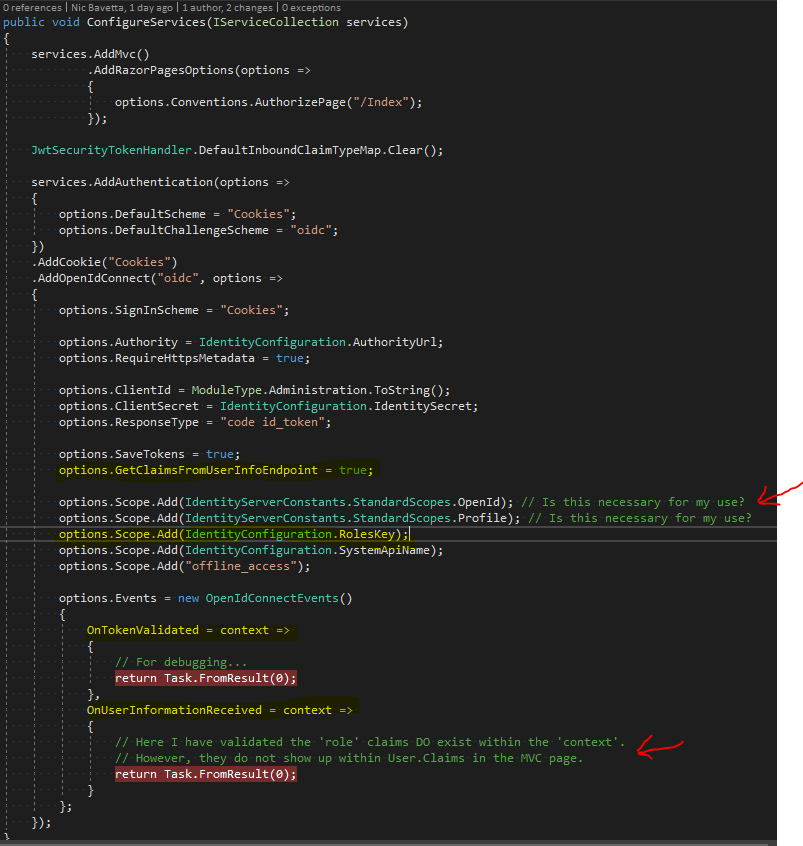Click the options.ClientId assignment

(x=254, y=390)
